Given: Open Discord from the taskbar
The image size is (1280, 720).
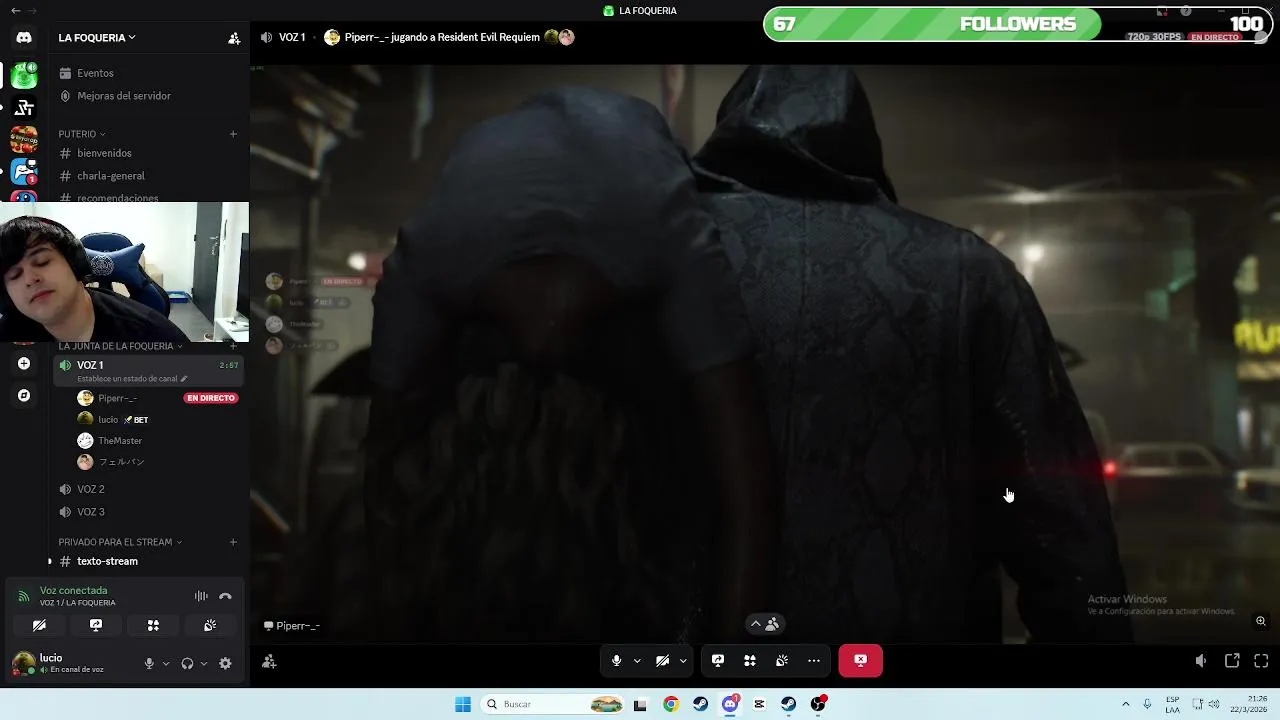Looking at the screenshot, I should click(730, 704).
